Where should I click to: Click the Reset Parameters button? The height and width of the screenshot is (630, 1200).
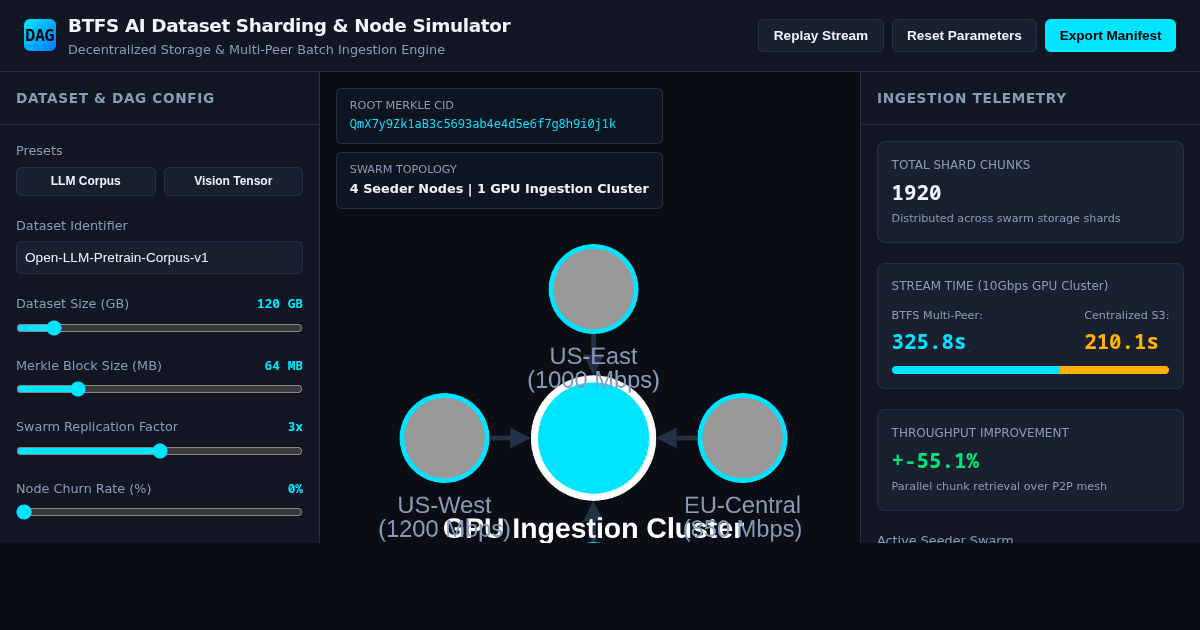[964, 35]
